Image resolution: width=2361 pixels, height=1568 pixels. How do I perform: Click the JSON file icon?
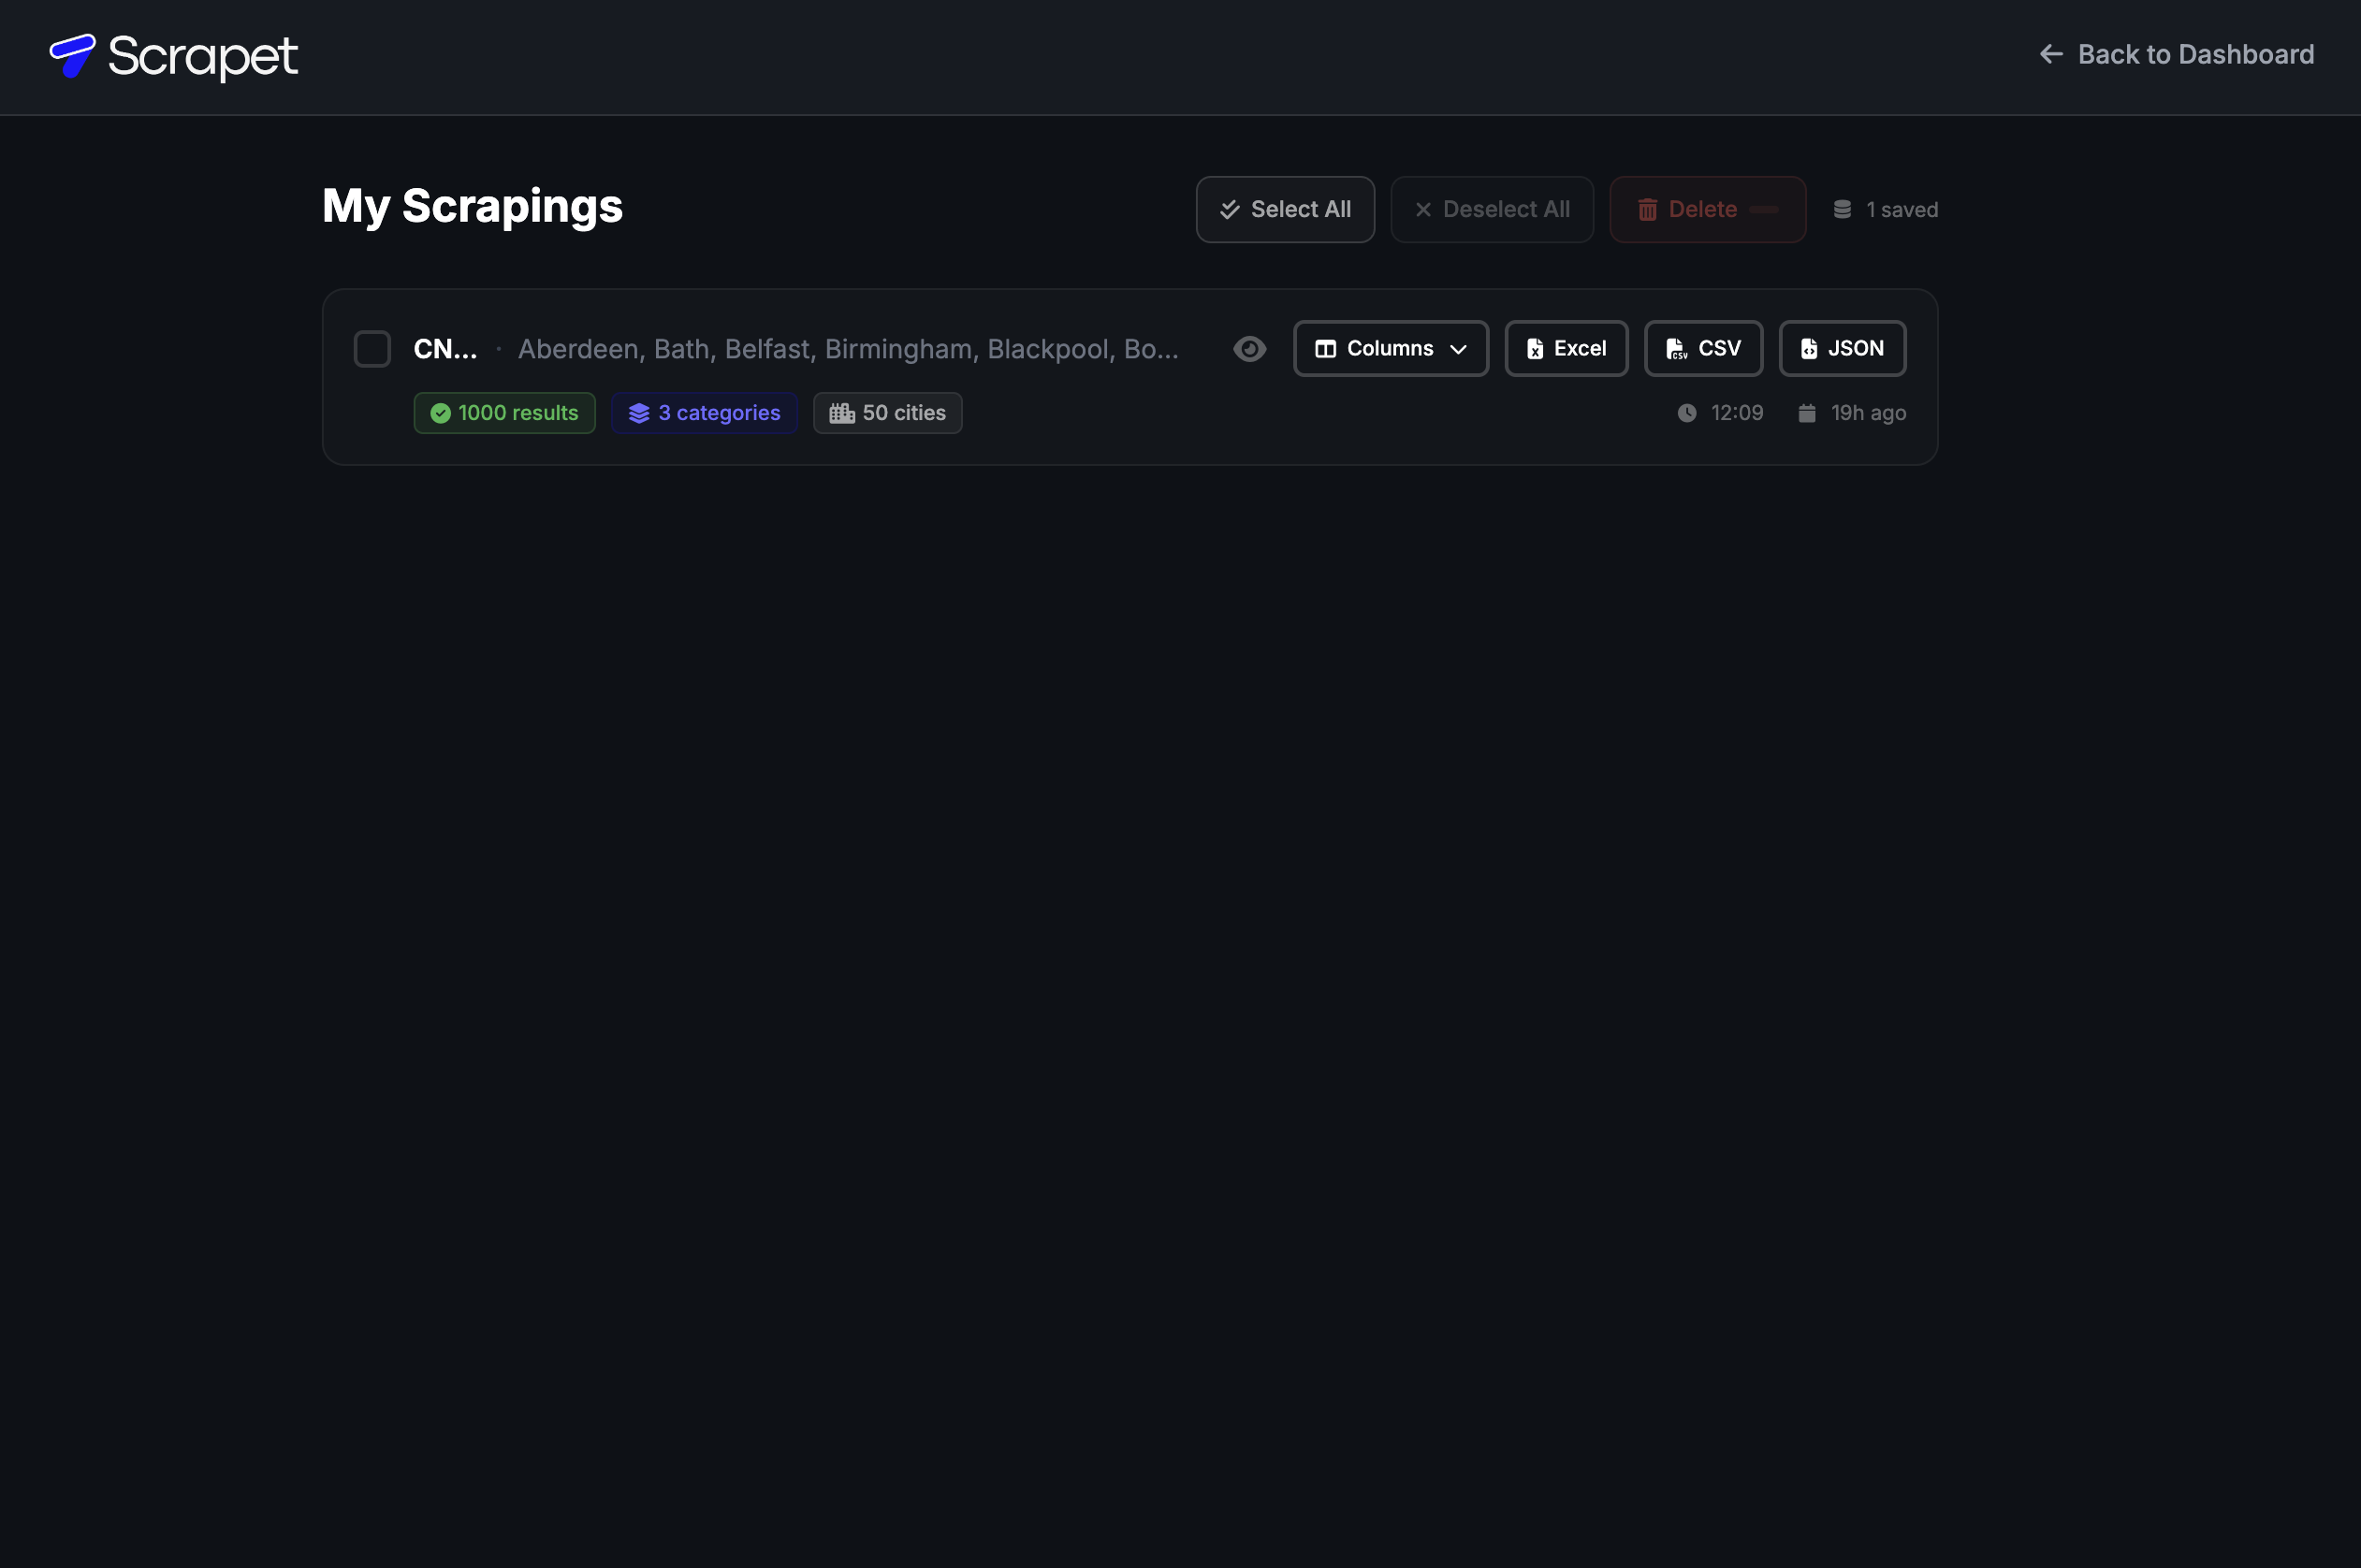[1808, 349]
